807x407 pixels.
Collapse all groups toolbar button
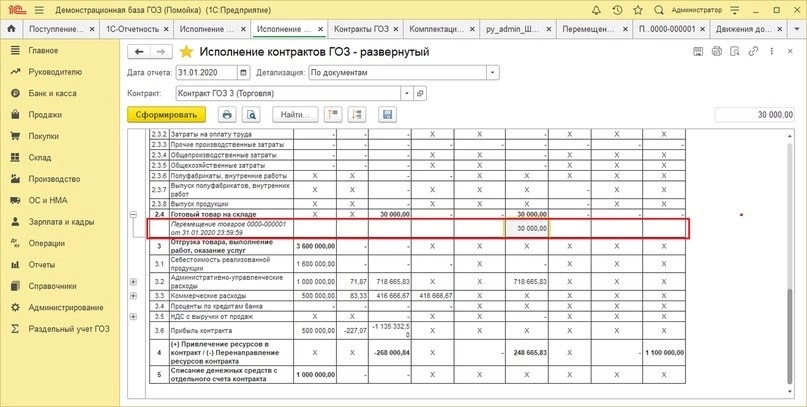coord(332,115)
